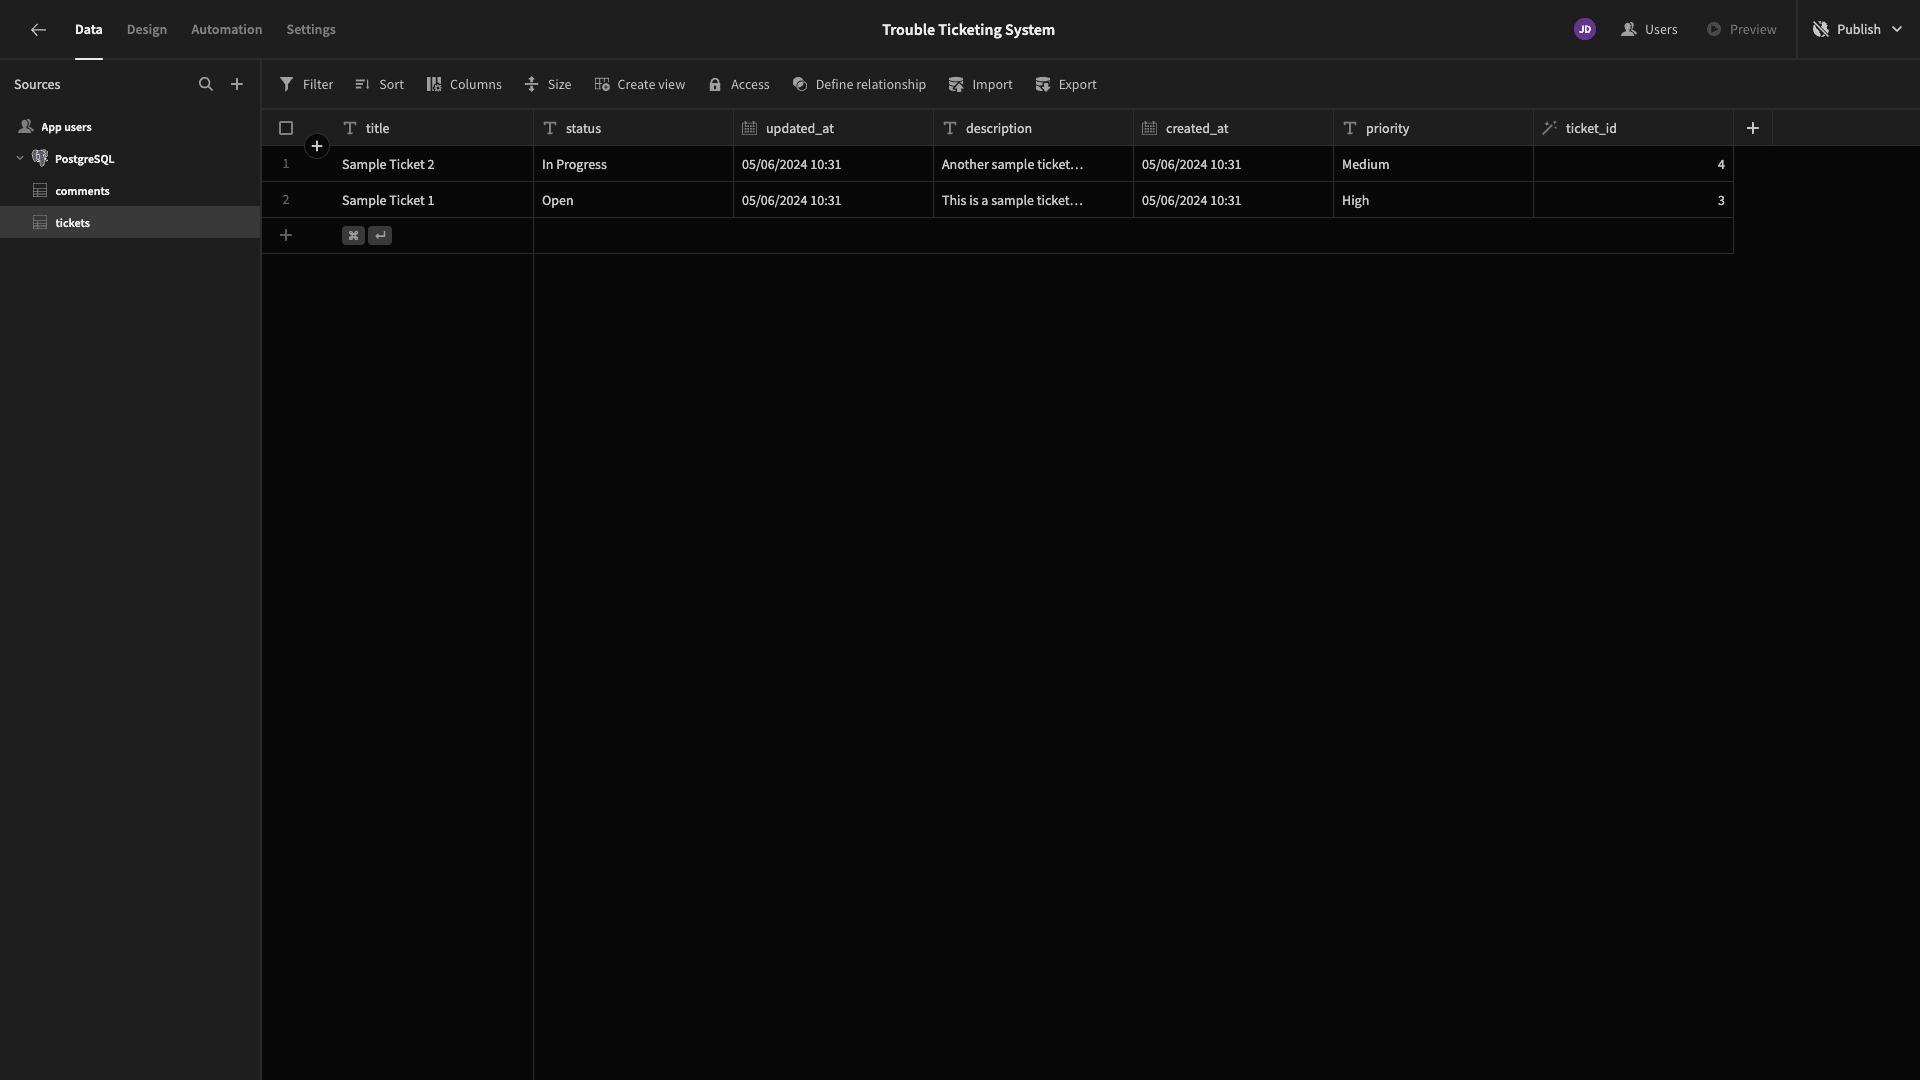Image resolution: width=1920 pixels, height=1080 pixels.
Task: Select the 'Sample Ticket 2' cell
Action: 433,164
